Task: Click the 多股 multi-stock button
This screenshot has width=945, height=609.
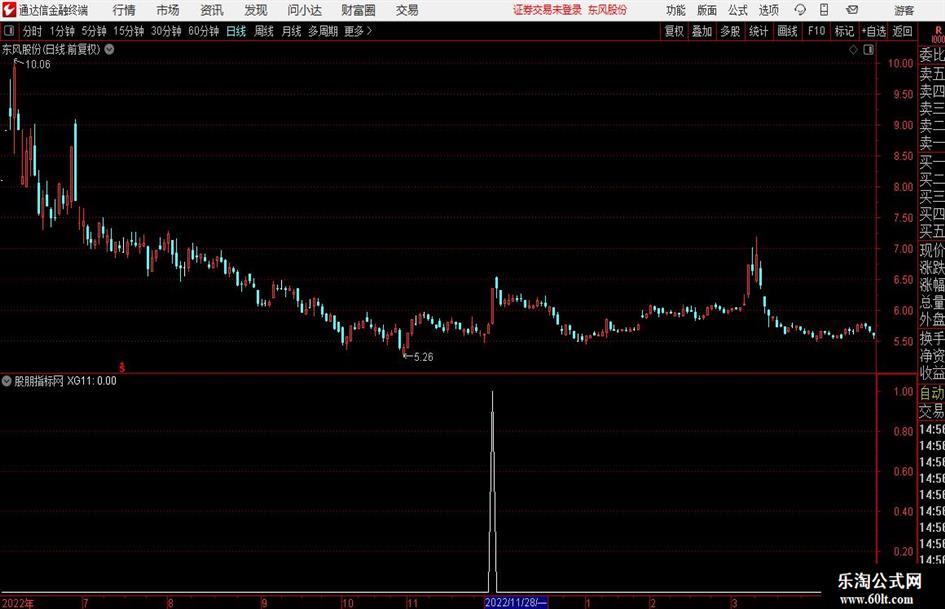Action: (x=730, y=31)
